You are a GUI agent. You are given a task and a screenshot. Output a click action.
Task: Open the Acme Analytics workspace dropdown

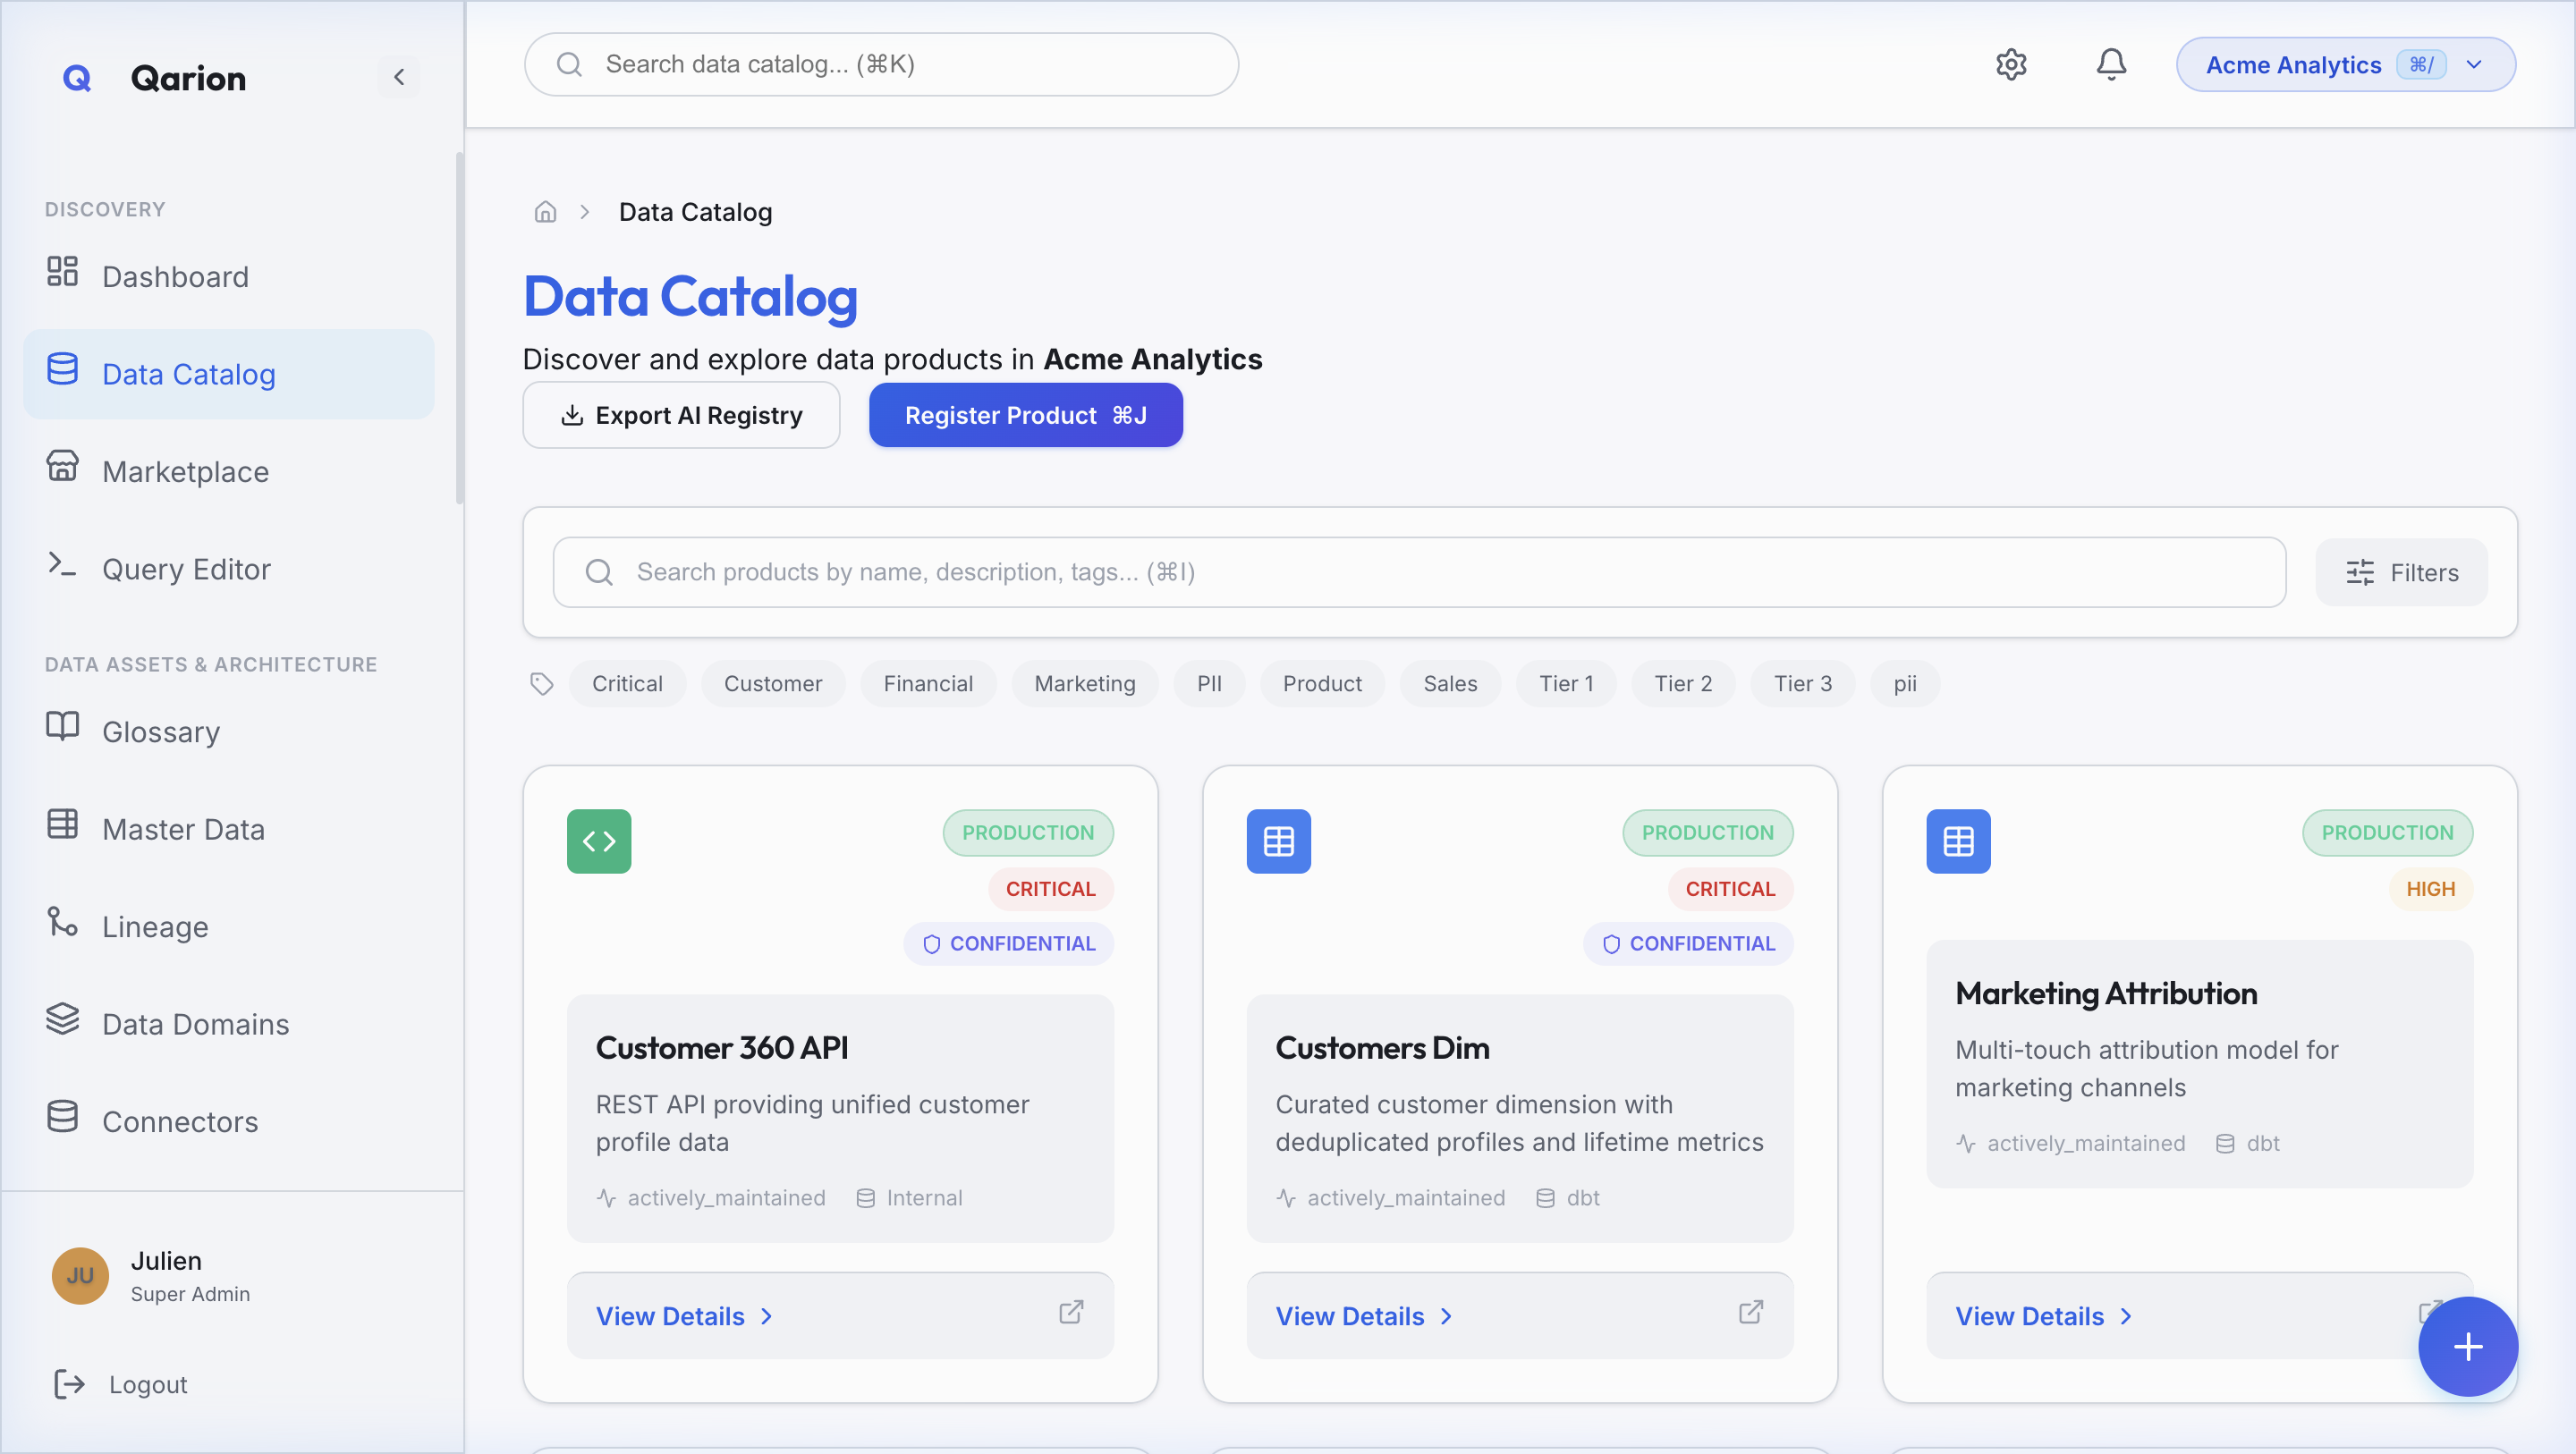pyautogui.click(x=2346, y=64)
